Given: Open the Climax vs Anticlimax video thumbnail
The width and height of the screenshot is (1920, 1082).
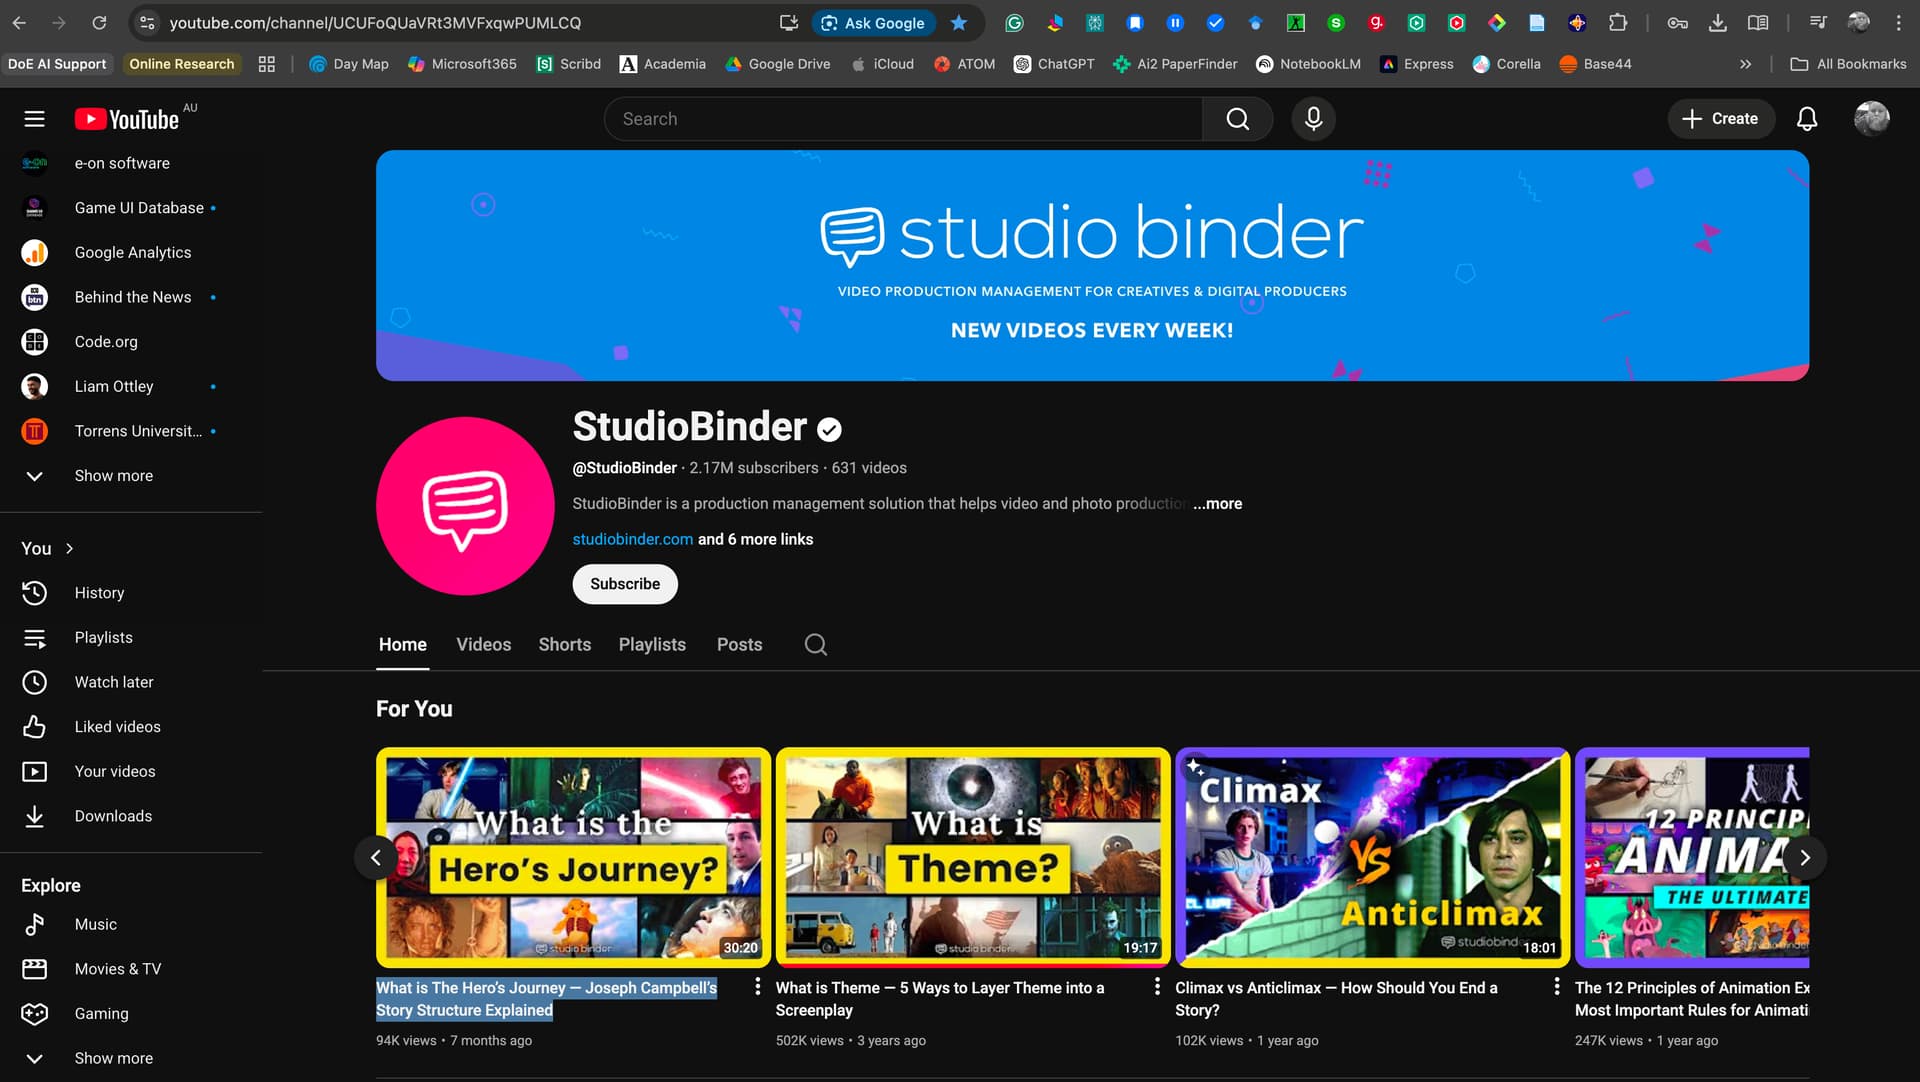Looking at the screenshot, I should (1372, 857).
